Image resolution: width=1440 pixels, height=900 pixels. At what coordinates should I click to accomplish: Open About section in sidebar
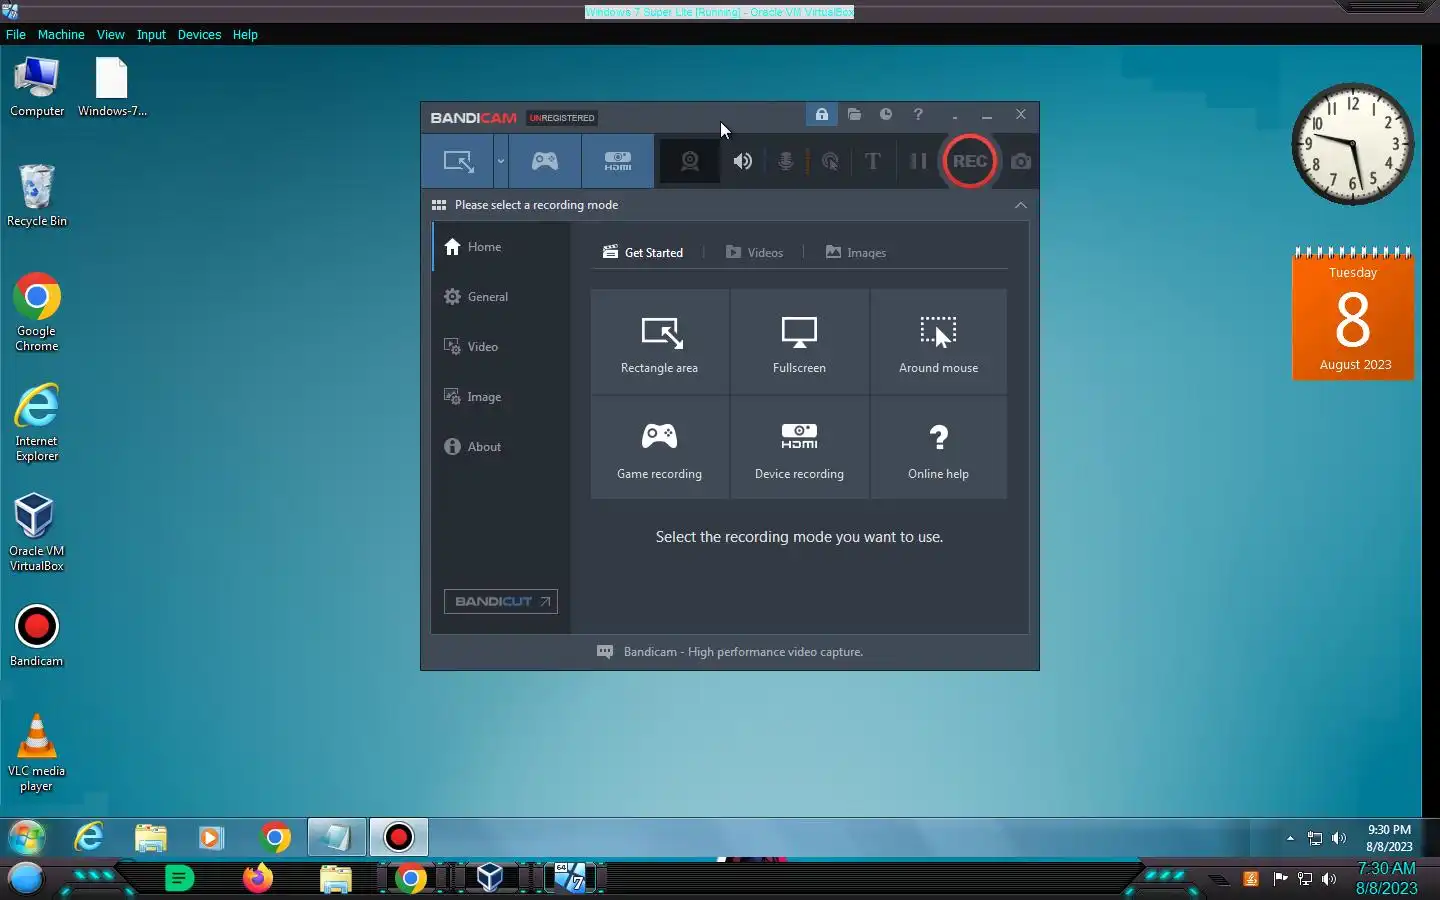click(x=501, y=447)
